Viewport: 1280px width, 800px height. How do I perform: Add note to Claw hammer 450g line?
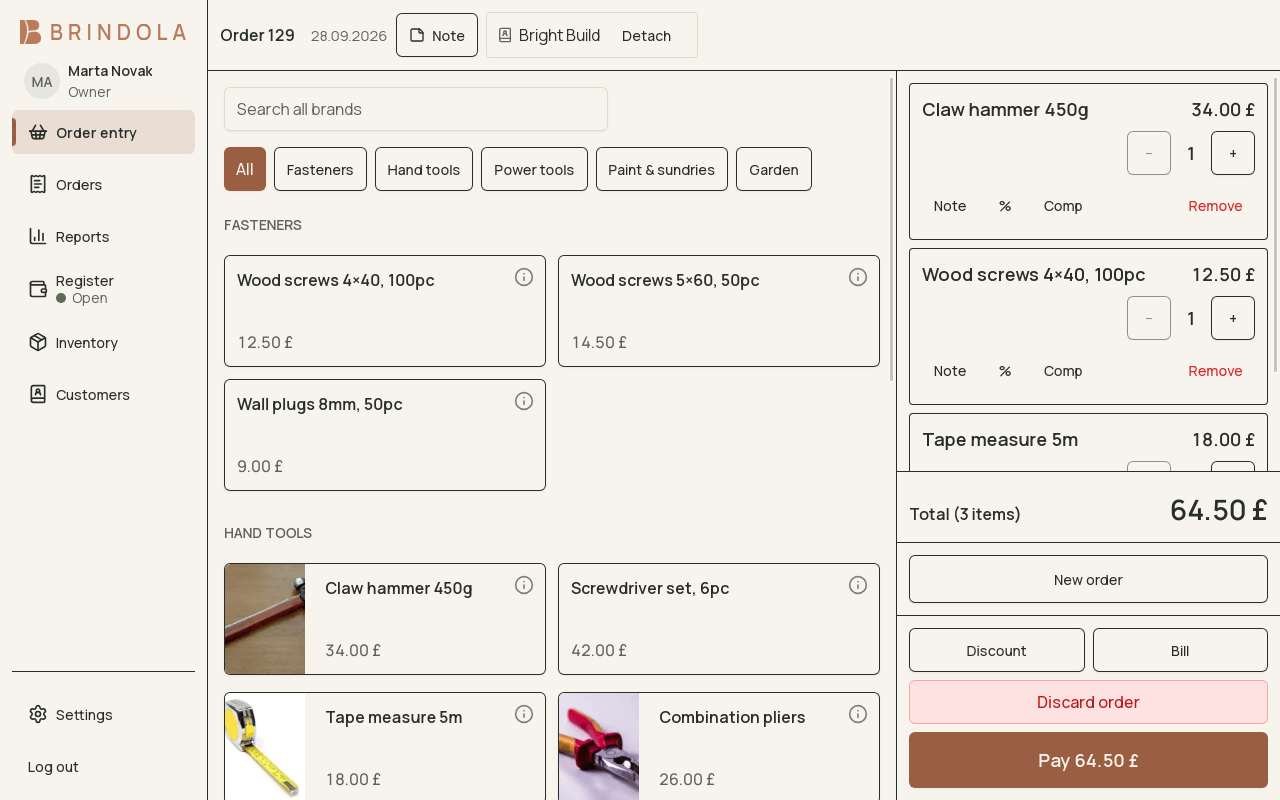tap(950, 206)
